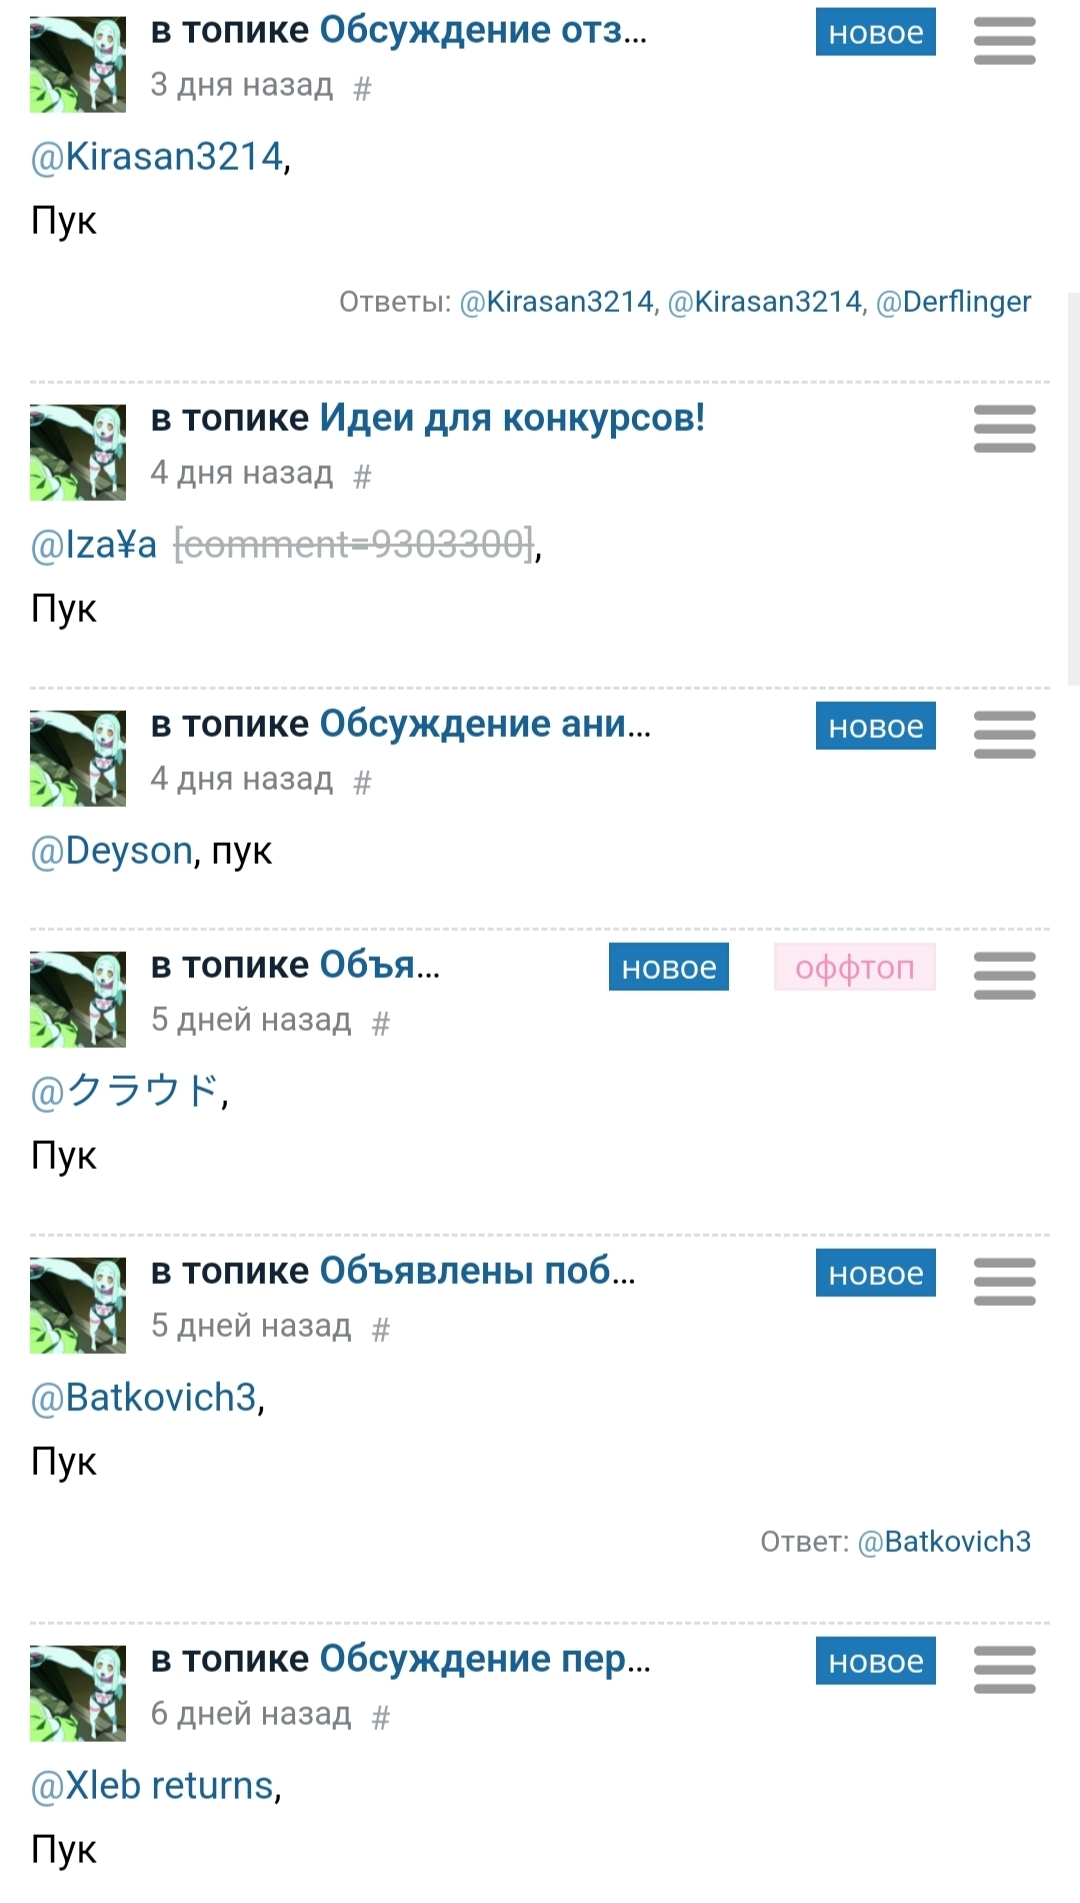Open hamburger menu on Kirasan3214 comment
This screenshot has width=1080, height=1903.
coord(1004,42)
